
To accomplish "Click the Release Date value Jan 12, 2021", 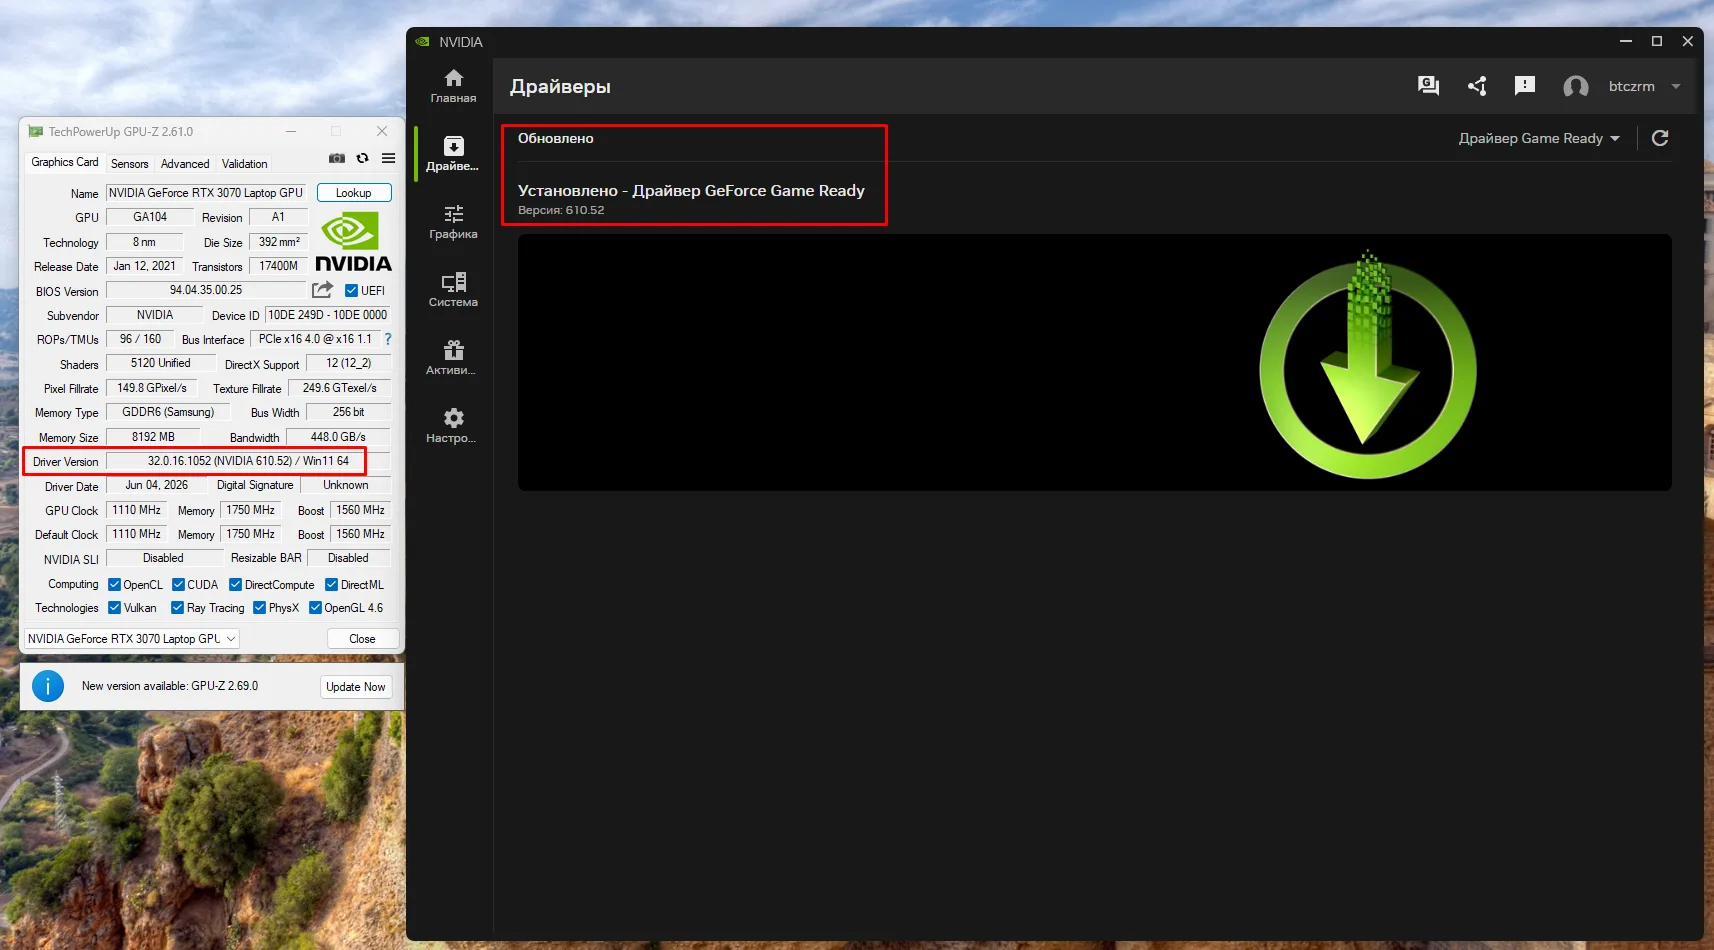I will 144,266.
